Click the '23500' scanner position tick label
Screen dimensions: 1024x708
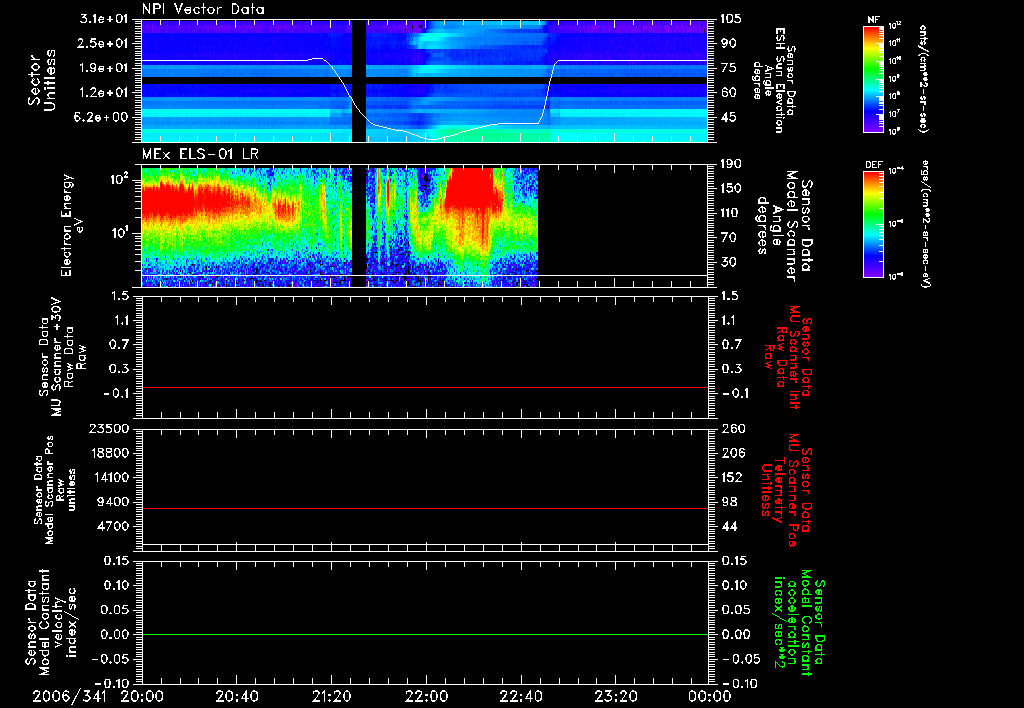(109, 429)
